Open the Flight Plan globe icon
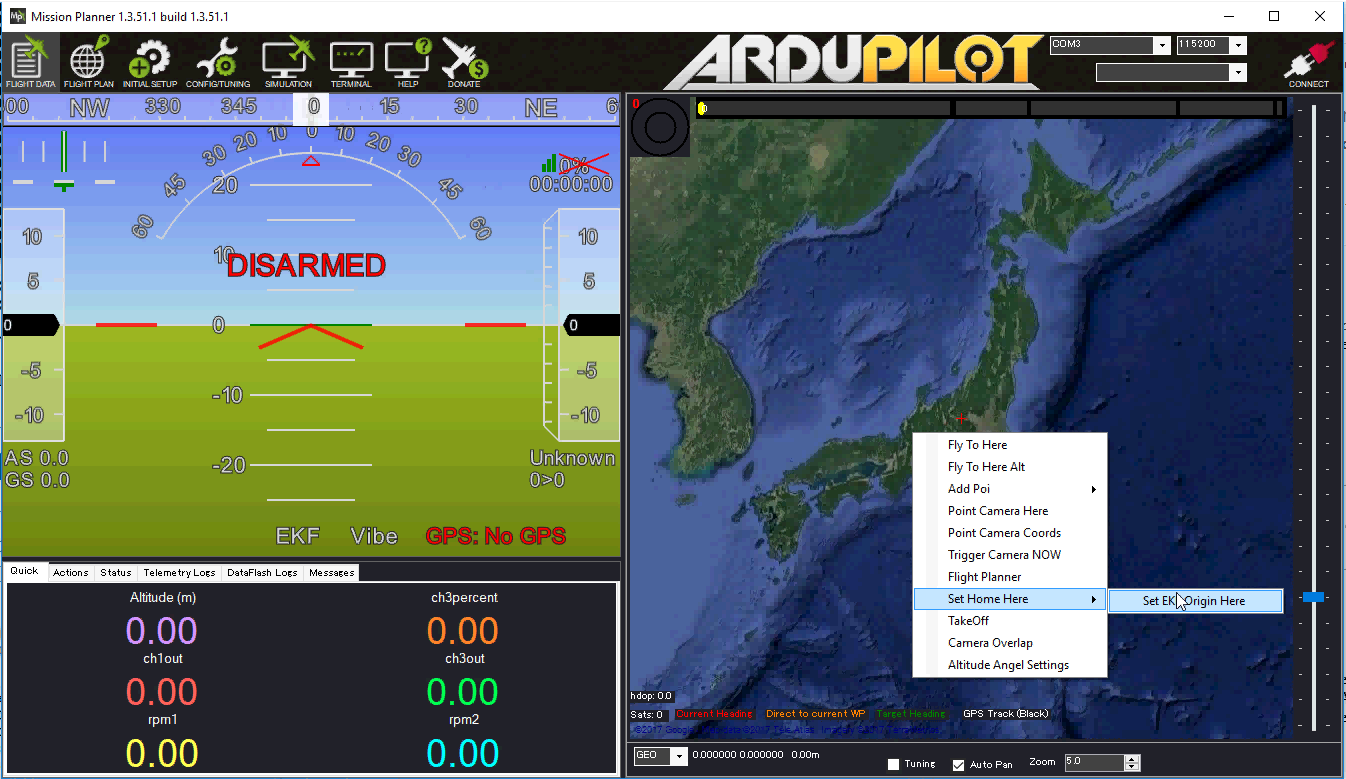 [88, 60]
